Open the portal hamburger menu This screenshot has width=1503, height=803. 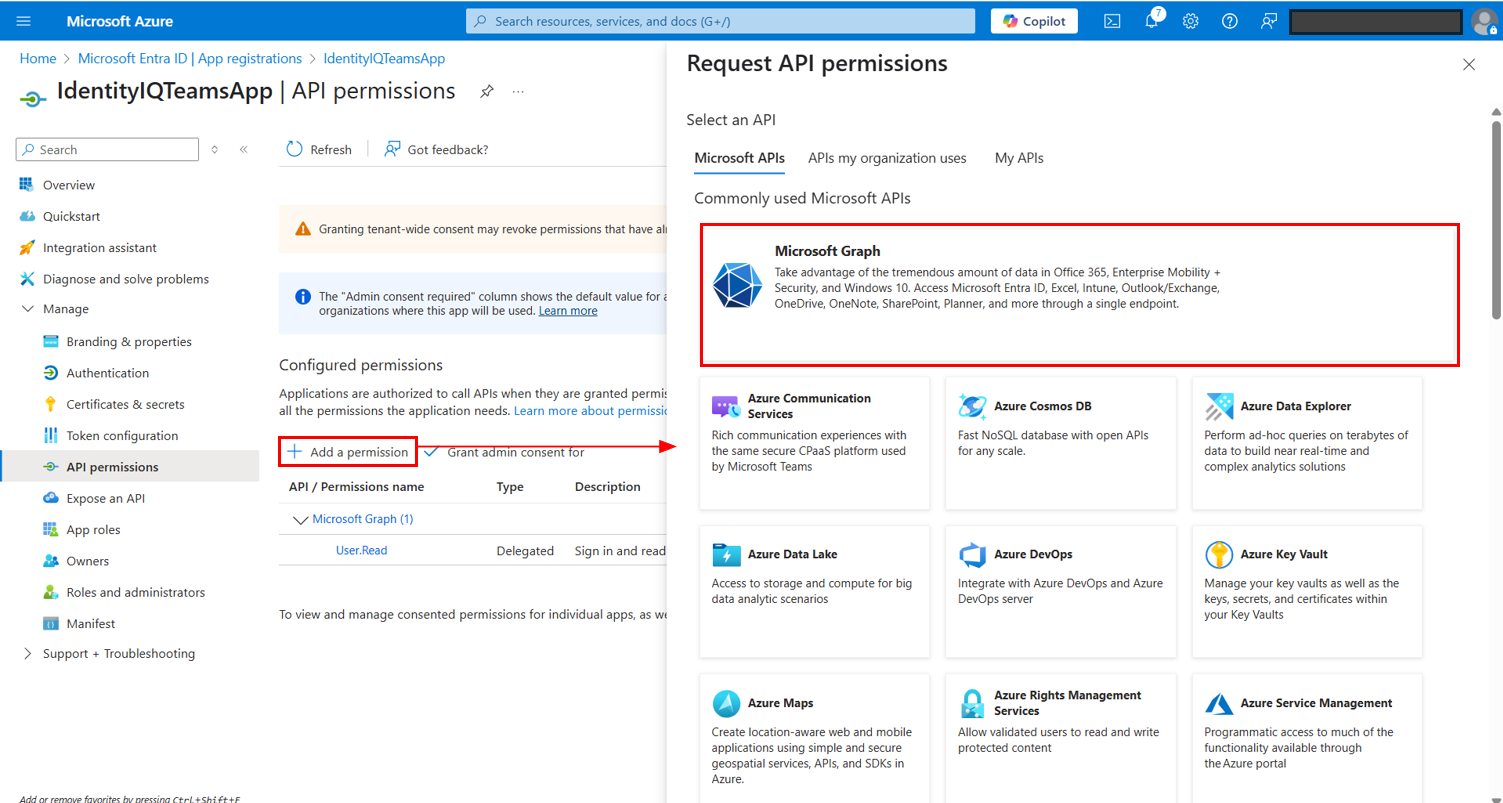(x=25, y=21)
